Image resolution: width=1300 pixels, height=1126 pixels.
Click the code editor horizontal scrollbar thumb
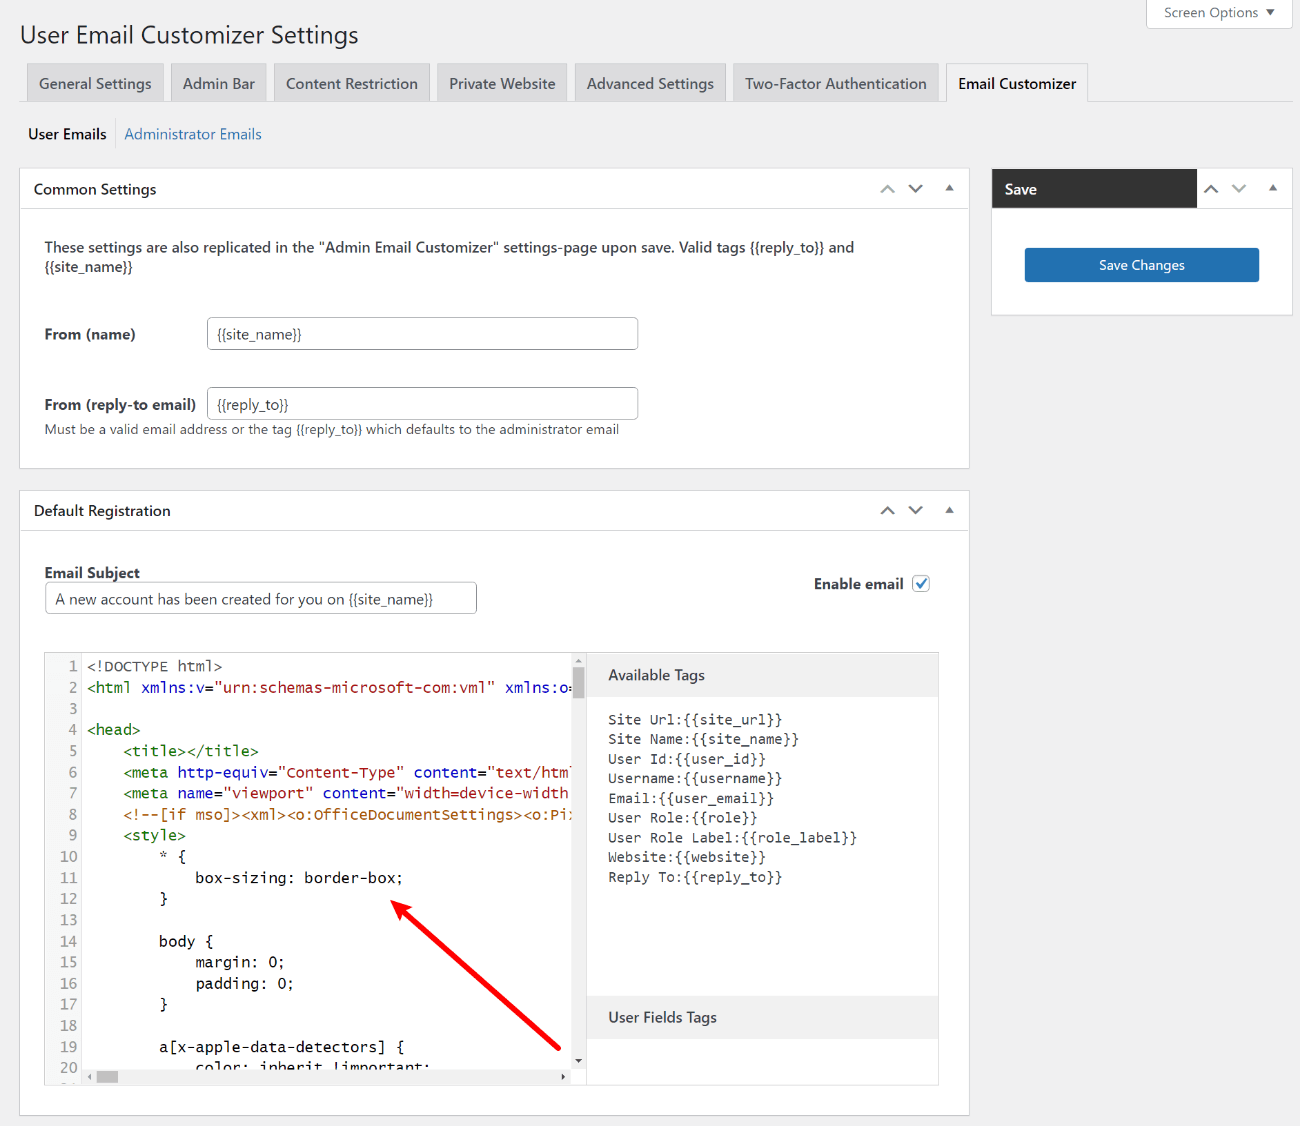(107, 1077)
